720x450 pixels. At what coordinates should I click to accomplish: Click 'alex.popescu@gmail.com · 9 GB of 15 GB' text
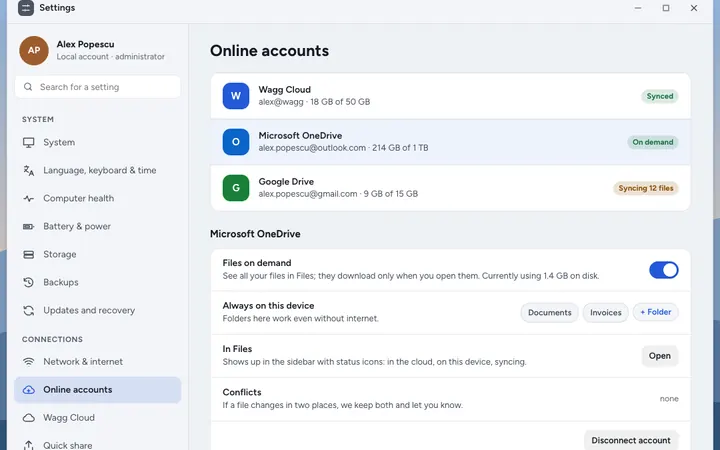pyautogui.click(x=338, y=194)
